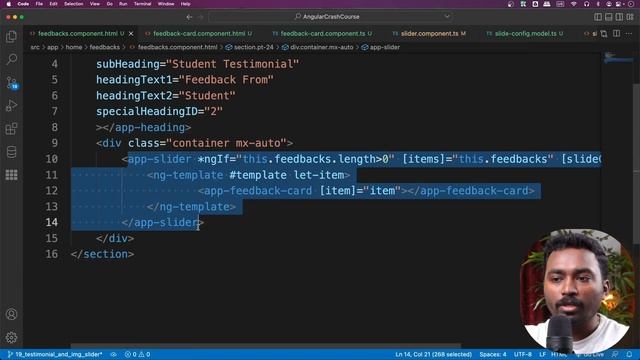Select 'app' breadcrumb segment
The height and width of the screenshot is (360, 640).
click(x=53, y=47)
